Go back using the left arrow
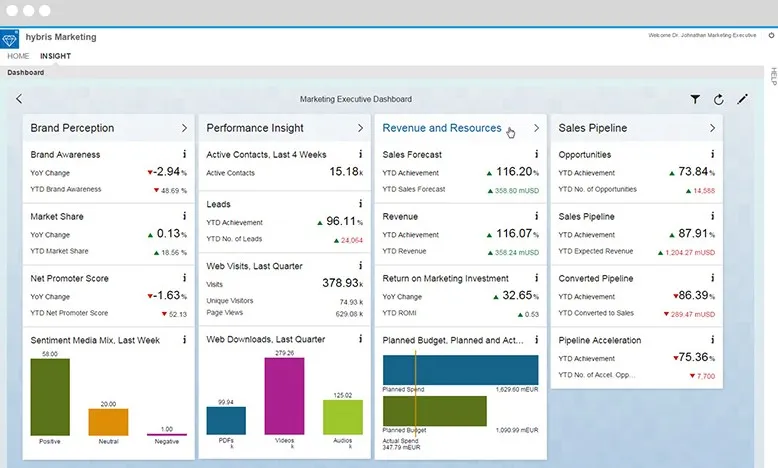778x468 pixels. (x=19, y=99)
